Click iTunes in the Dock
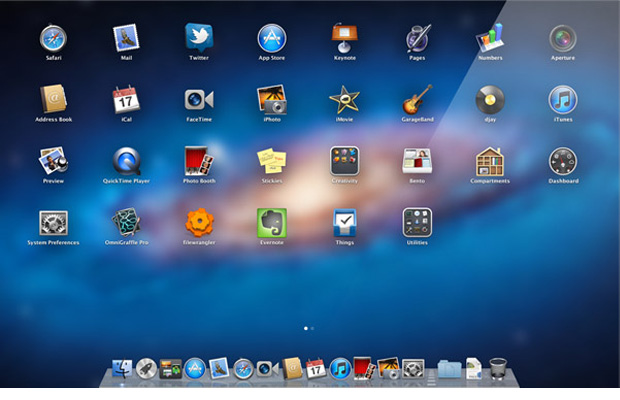Screen dimensions: 620x400 340,368
